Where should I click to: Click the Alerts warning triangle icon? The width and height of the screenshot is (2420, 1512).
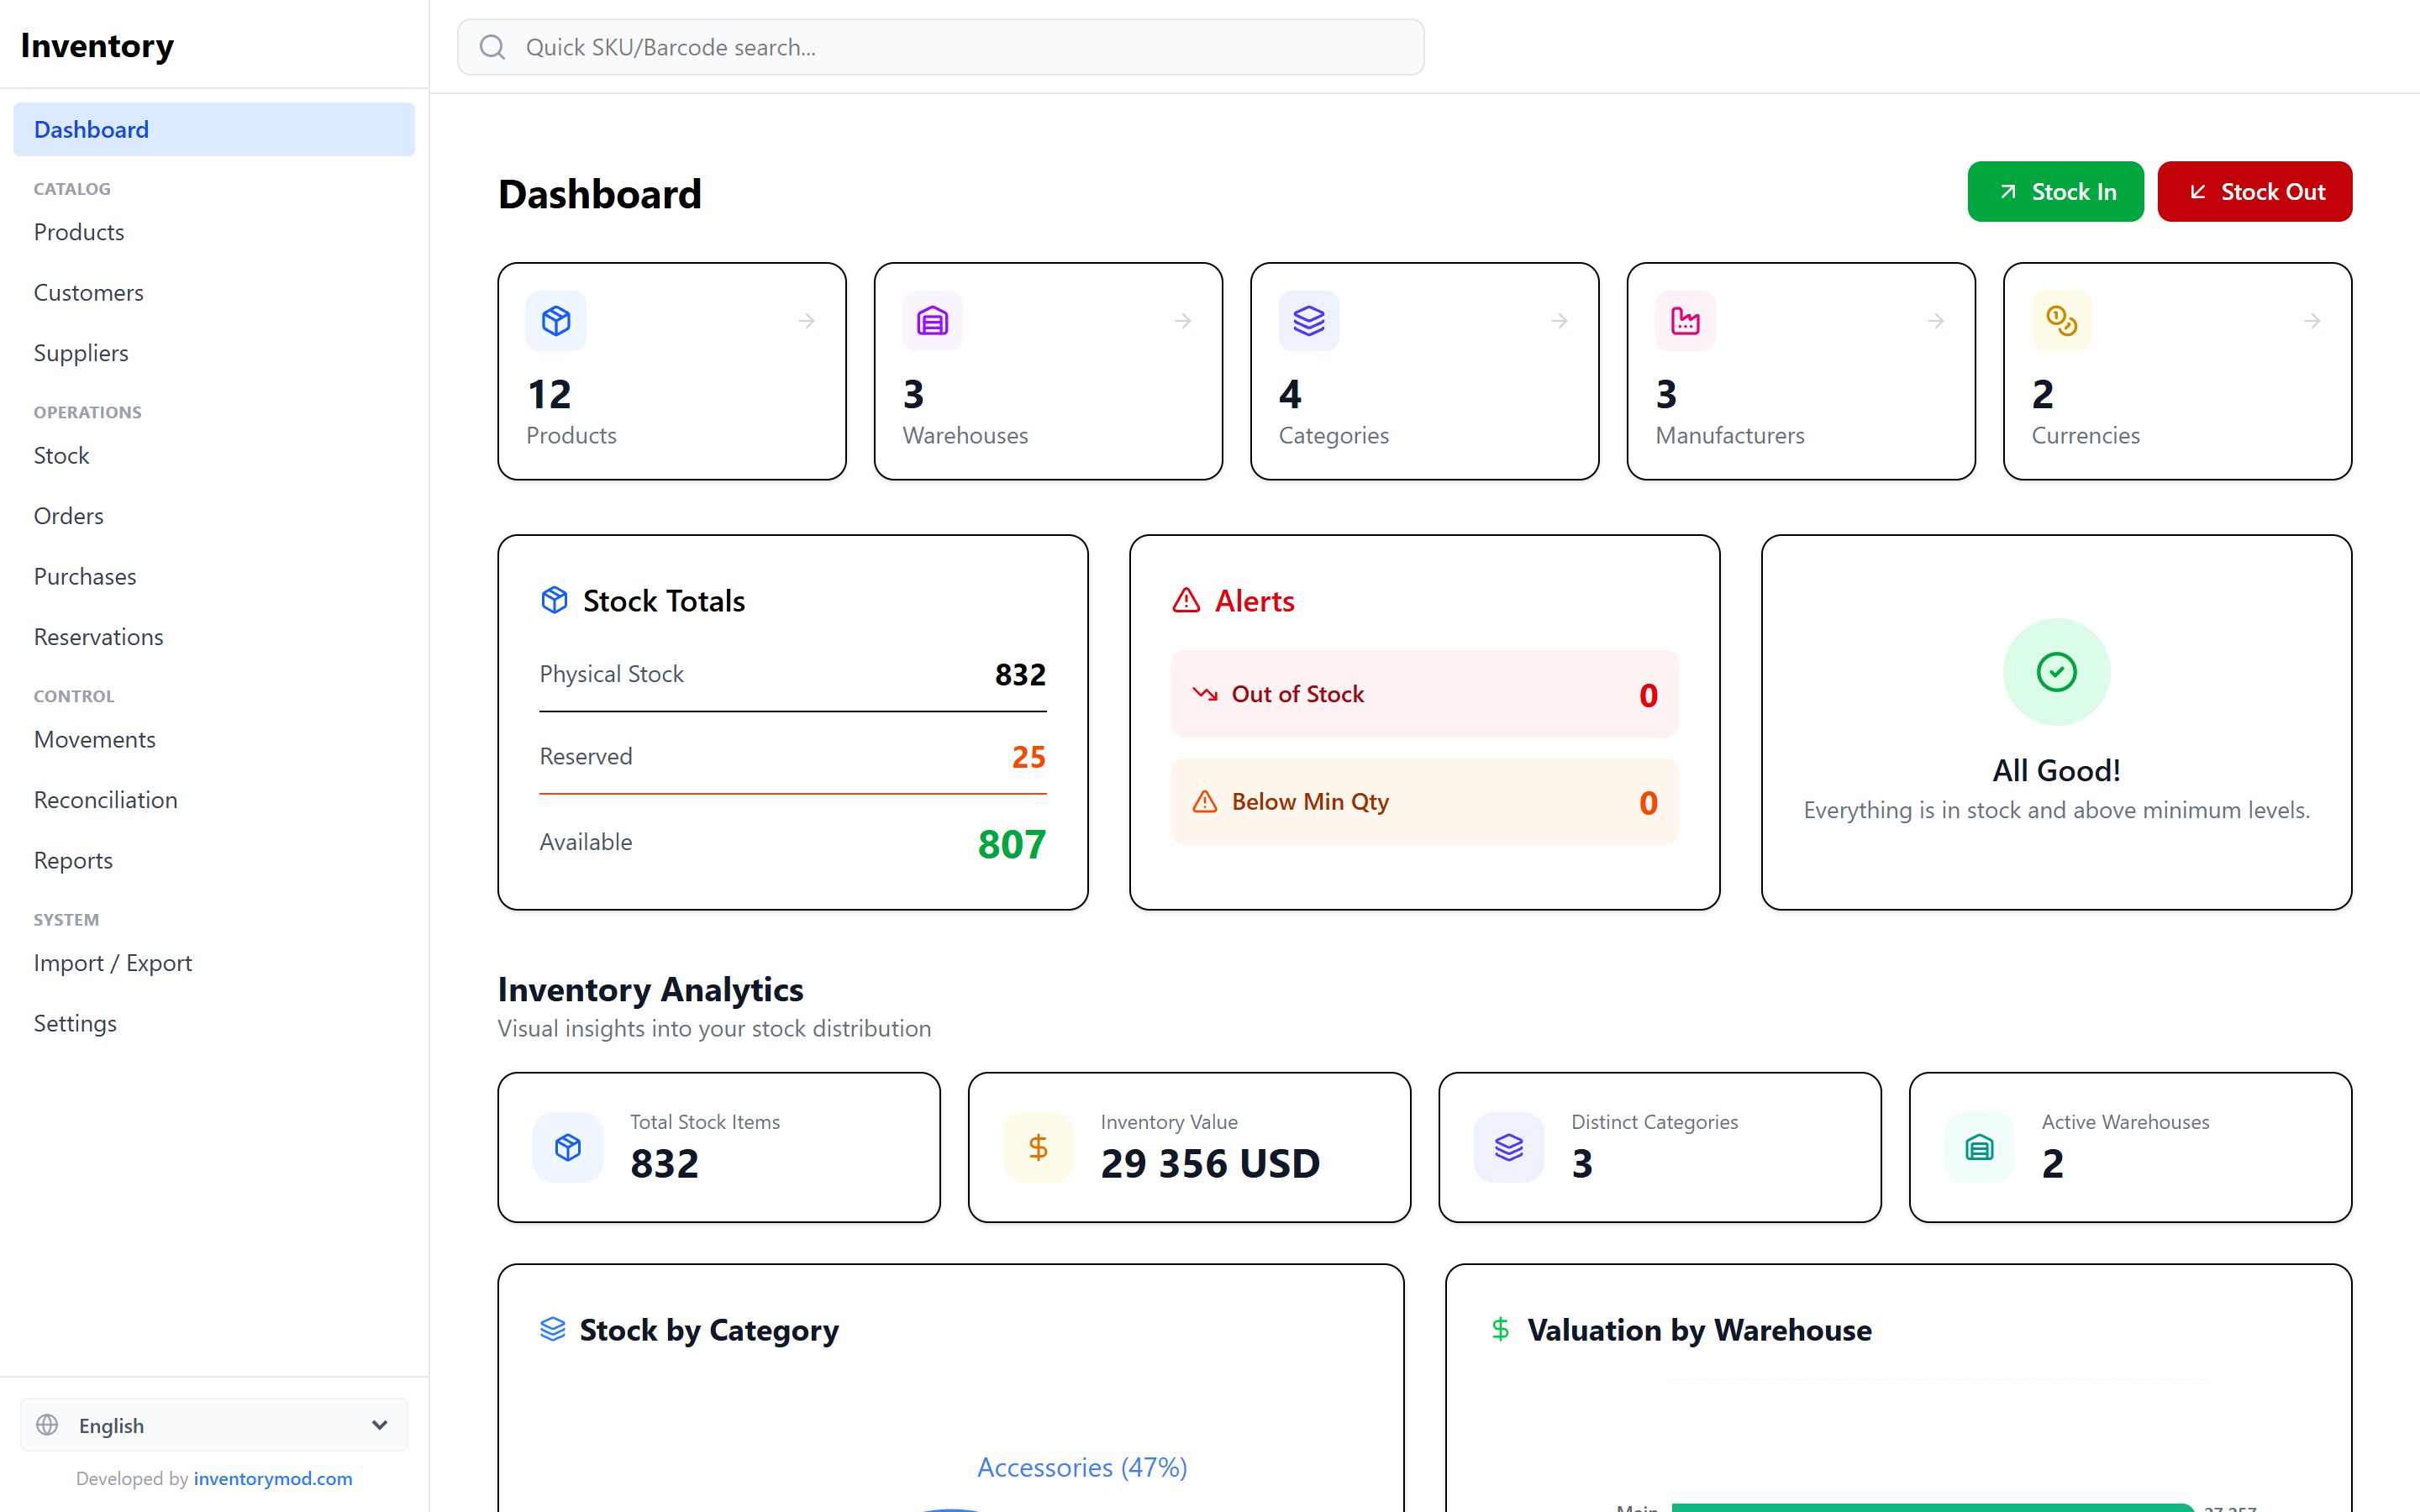coord(1186,600)
